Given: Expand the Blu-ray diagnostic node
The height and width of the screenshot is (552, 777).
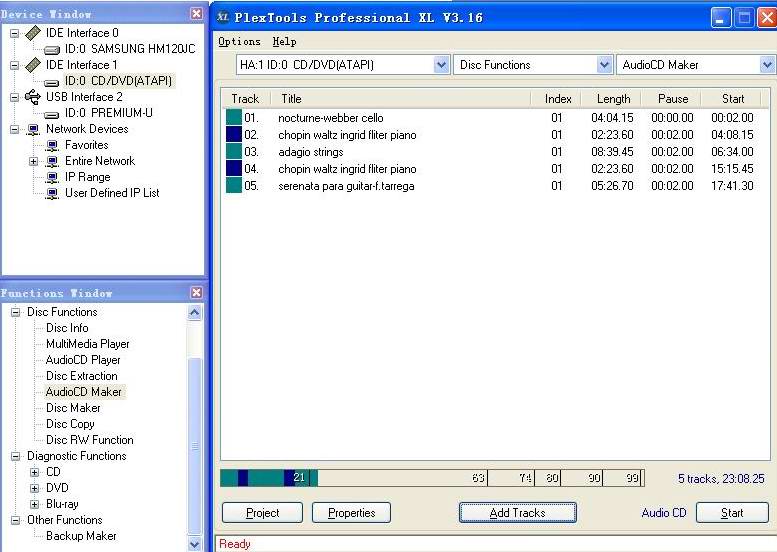Looking at the screenshot, I should (34, 504).
